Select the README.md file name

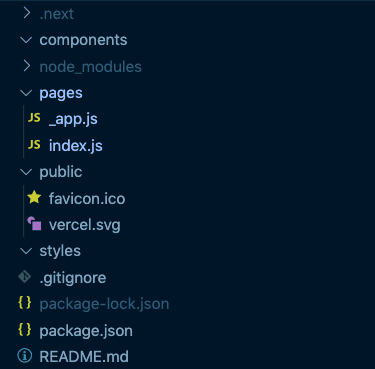[x=84, y=357]
